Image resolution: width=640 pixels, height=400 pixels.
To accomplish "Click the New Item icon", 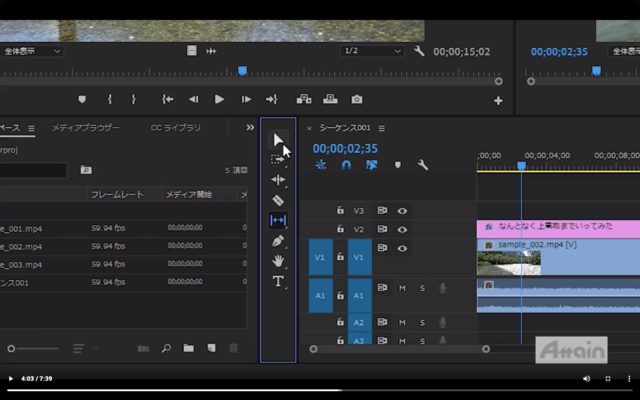I will [211, 348].
